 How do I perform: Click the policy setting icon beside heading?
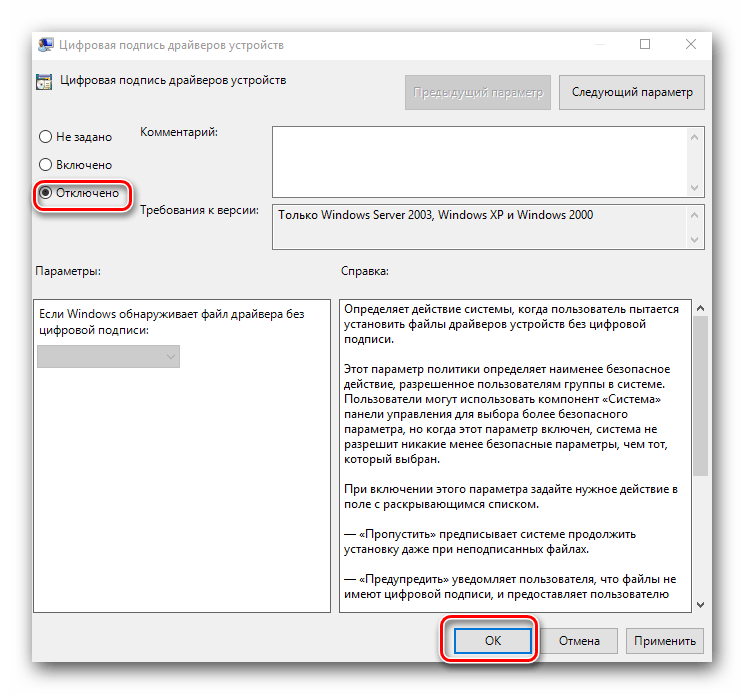coord(44,82)
